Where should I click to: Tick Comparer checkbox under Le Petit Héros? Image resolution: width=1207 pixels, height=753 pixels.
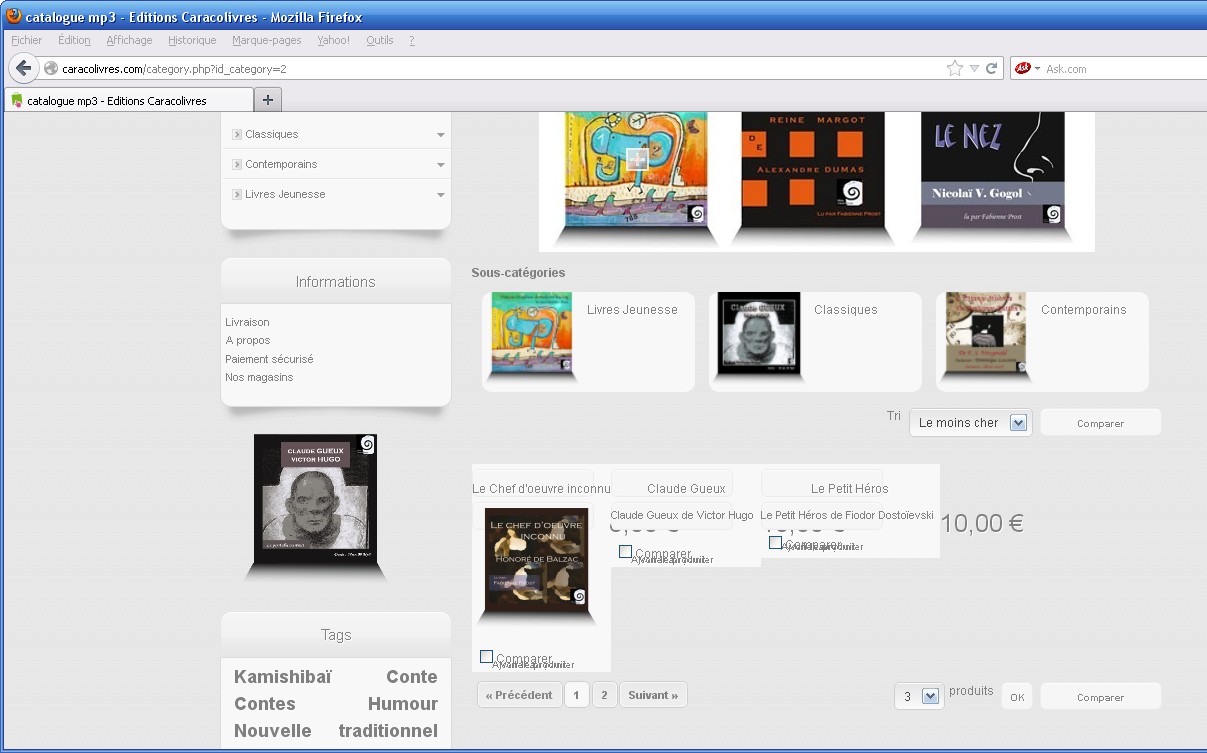click(775, 543)
